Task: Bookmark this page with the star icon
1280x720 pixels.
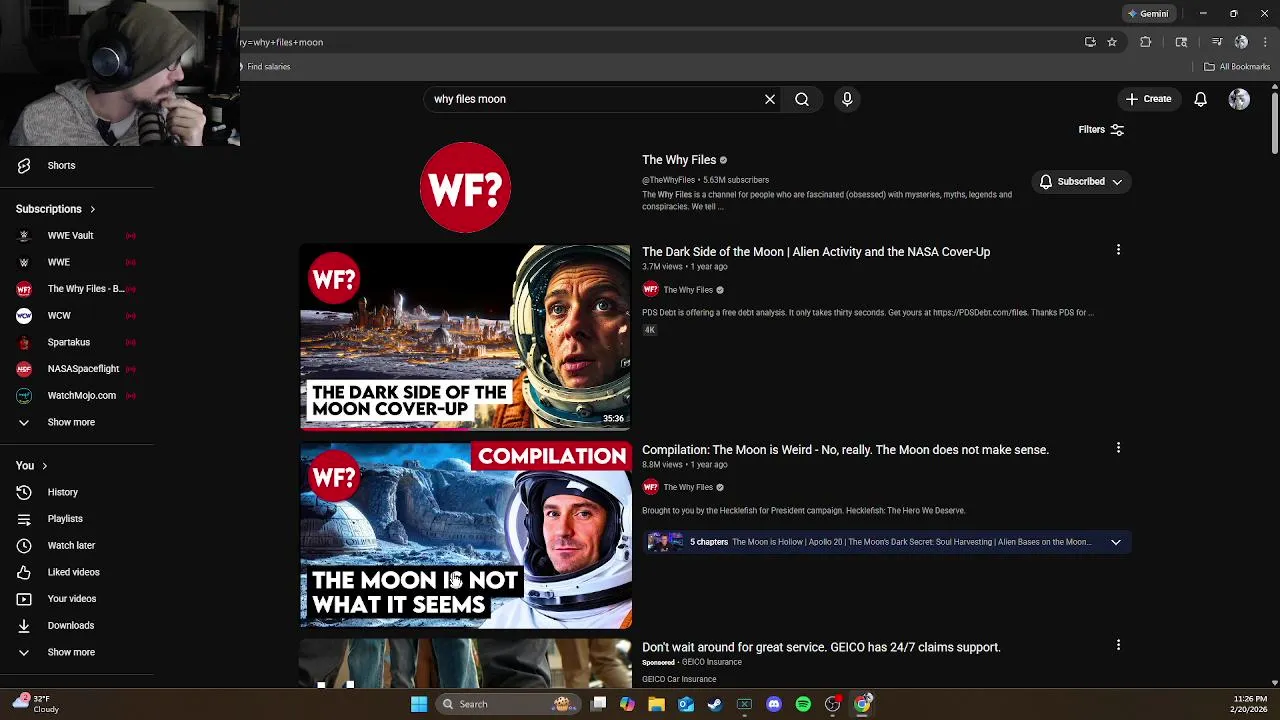Action: (x=1112, y=42)
